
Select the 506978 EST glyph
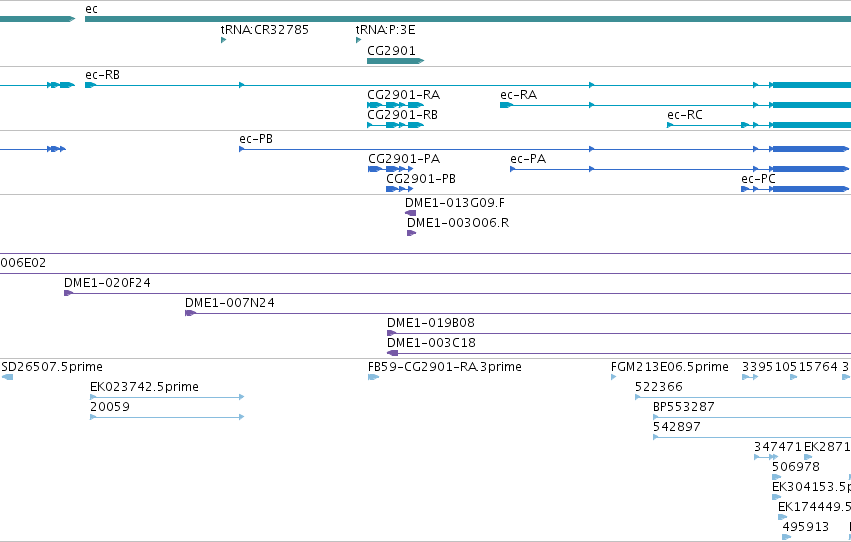click(777, 477)
